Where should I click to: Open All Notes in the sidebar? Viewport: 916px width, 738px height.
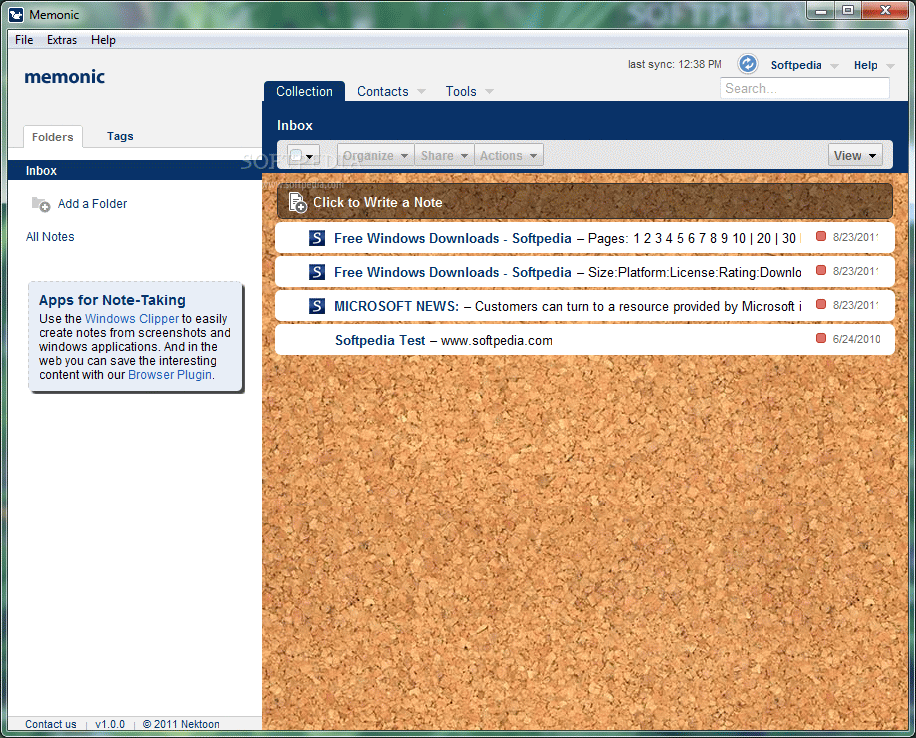[x=50, y=237]
